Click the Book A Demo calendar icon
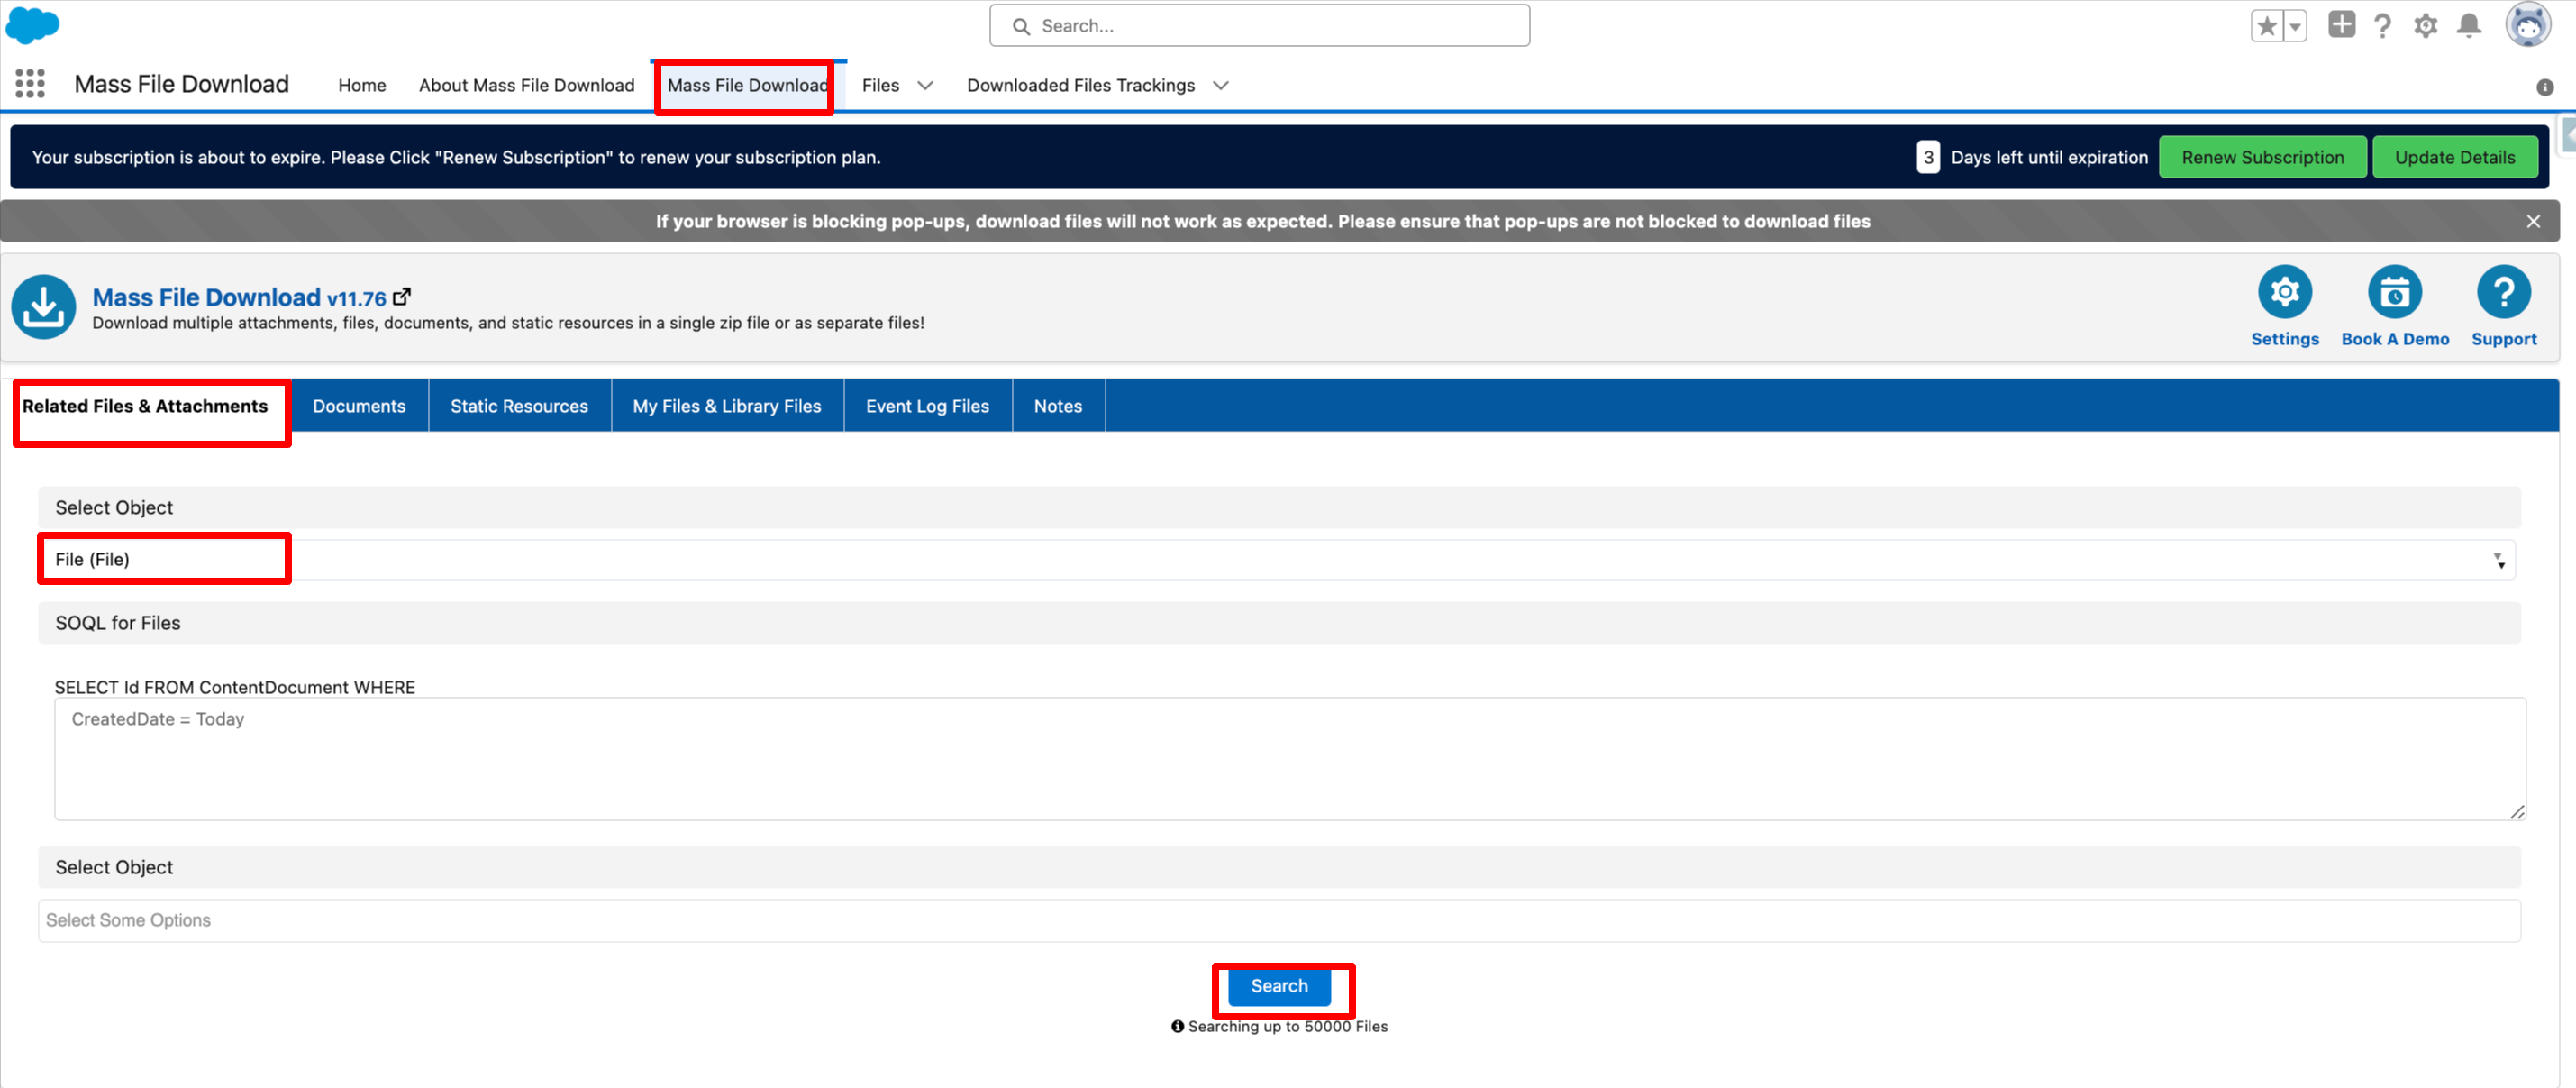Viewport: 2576px width, 1088px height. coord(2394,293)
